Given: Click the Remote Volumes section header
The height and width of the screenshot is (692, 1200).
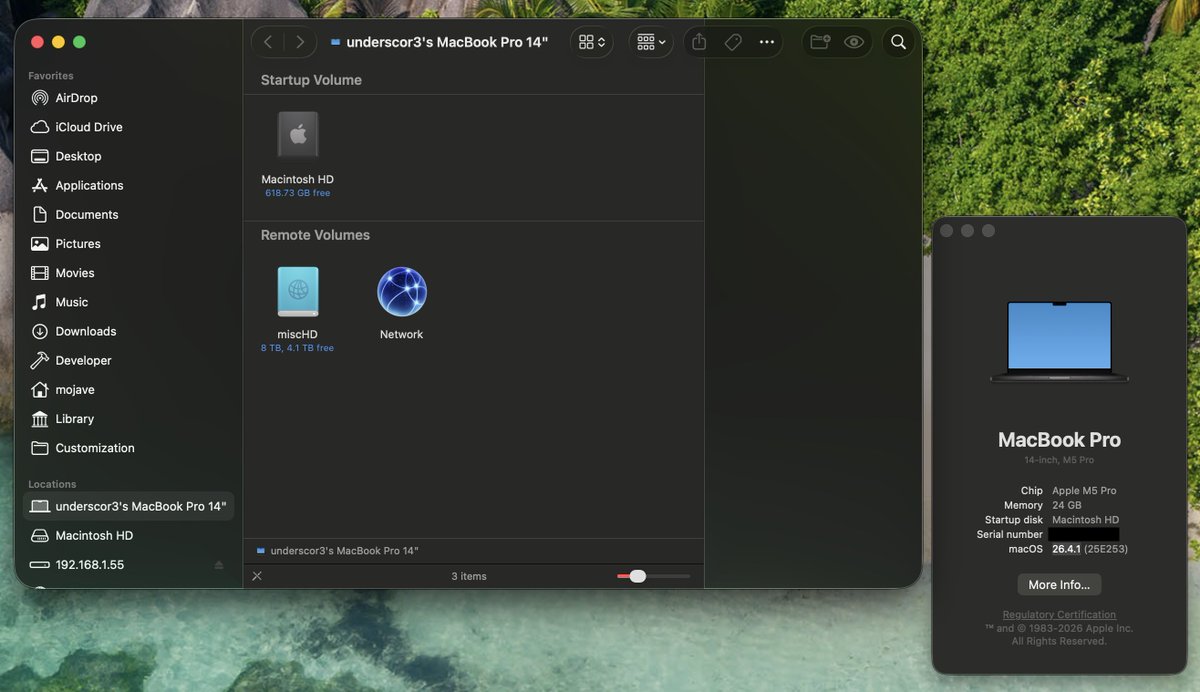Looking at the screenshot, I should pos(315,235).
